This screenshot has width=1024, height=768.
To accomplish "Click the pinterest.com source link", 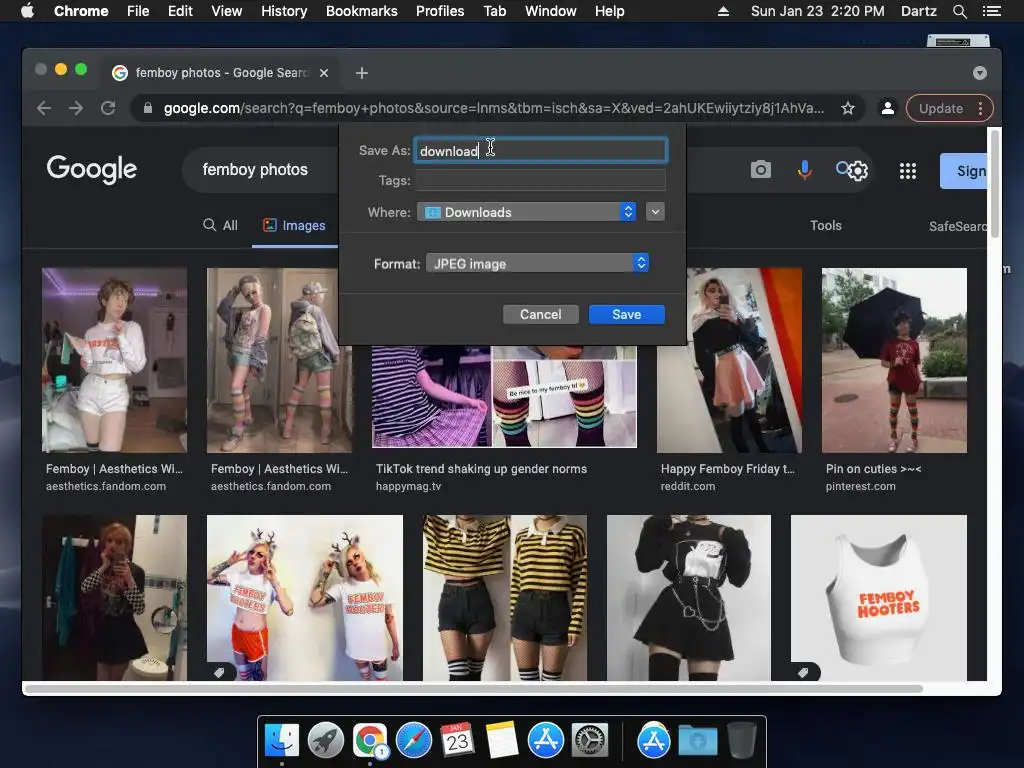I will tap(860, 487).
